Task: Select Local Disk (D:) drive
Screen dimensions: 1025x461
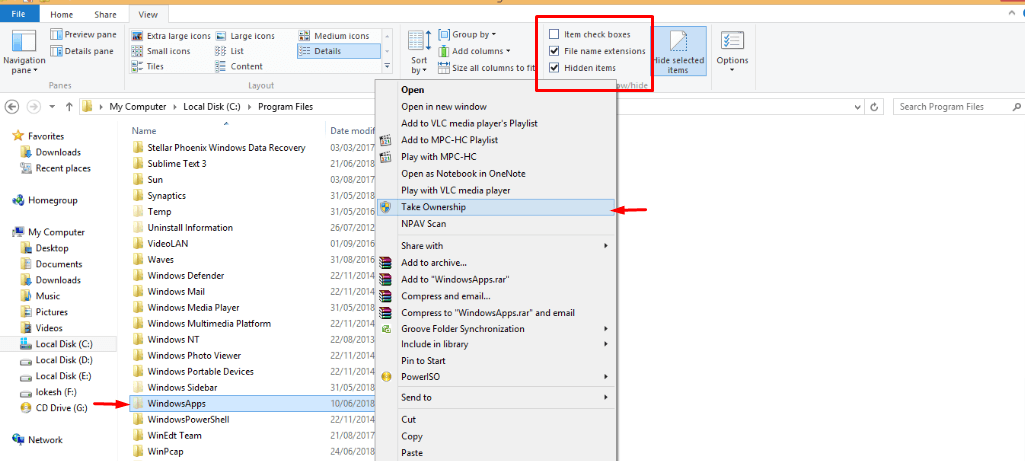Action: (56, 360)
